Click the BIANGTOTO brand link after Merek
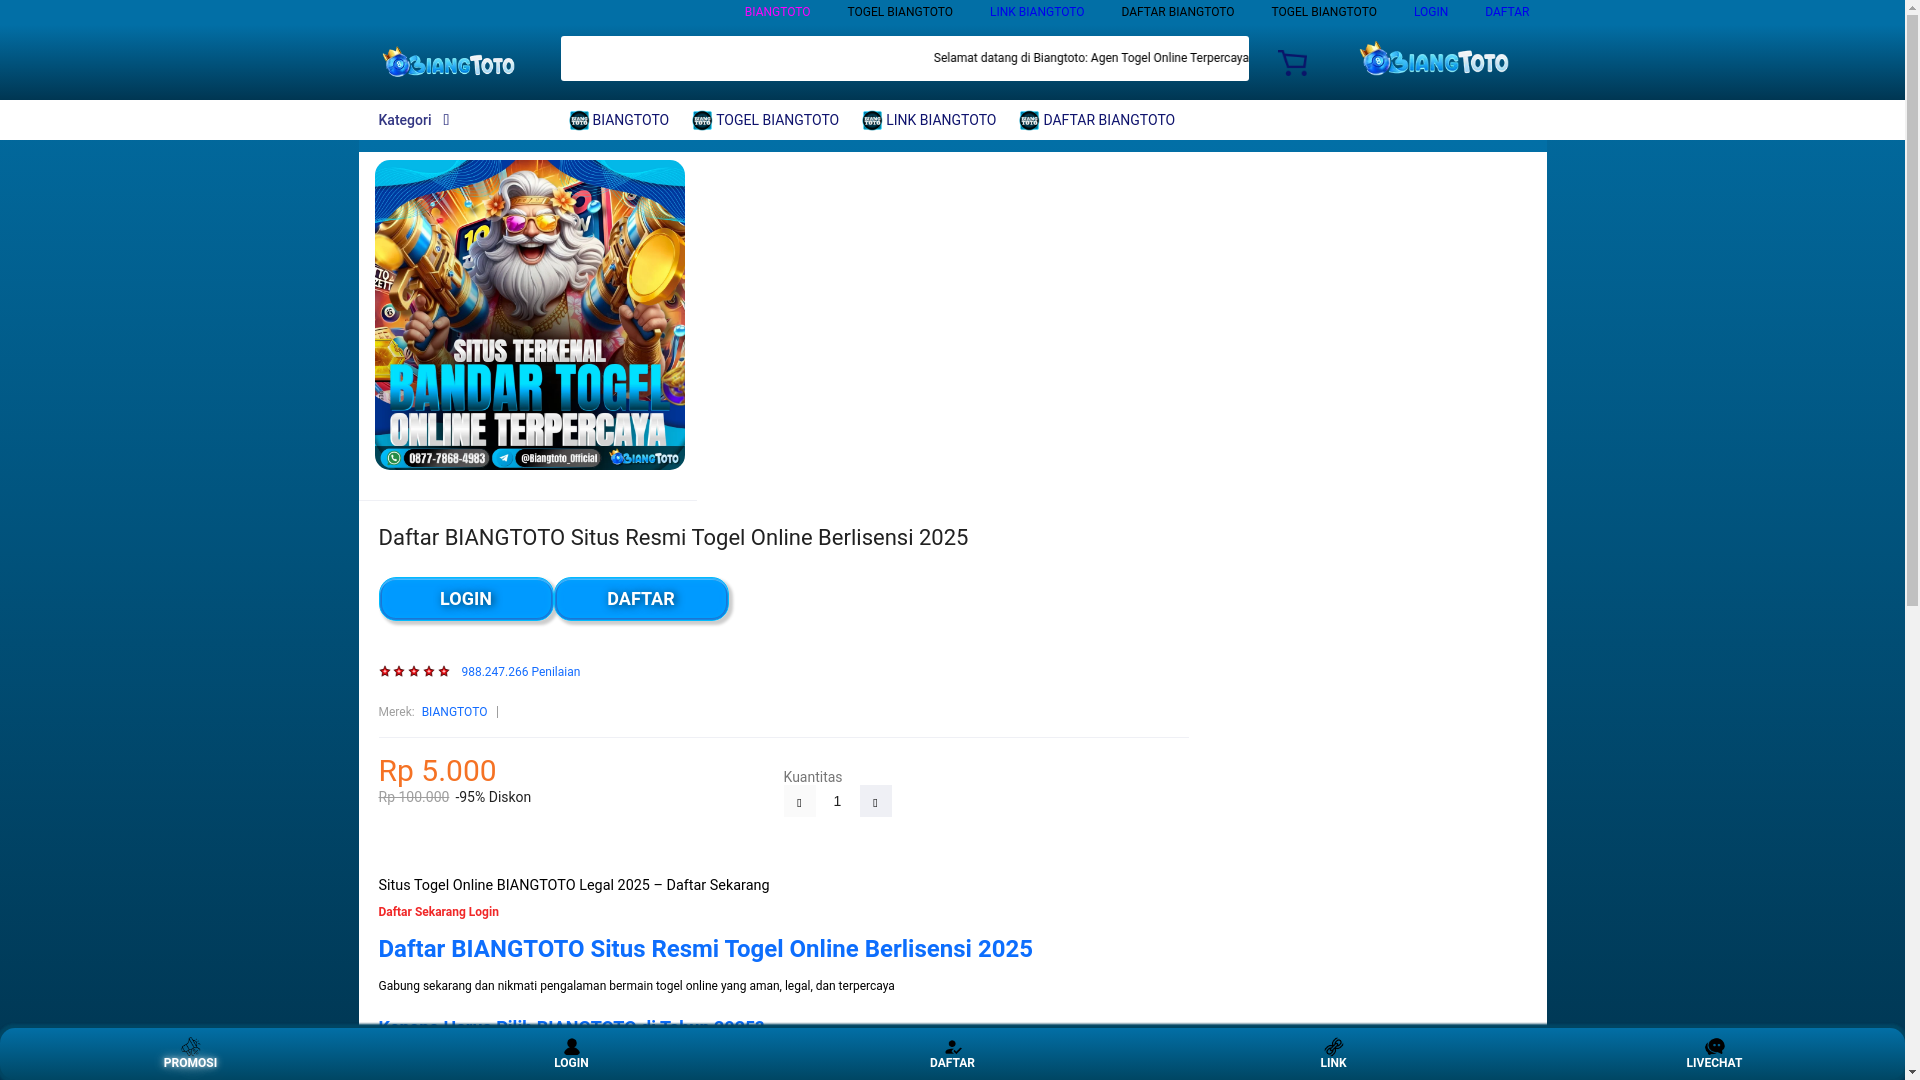Image resolution: width=1920 pixels, height=1080 pixels. 454,712
